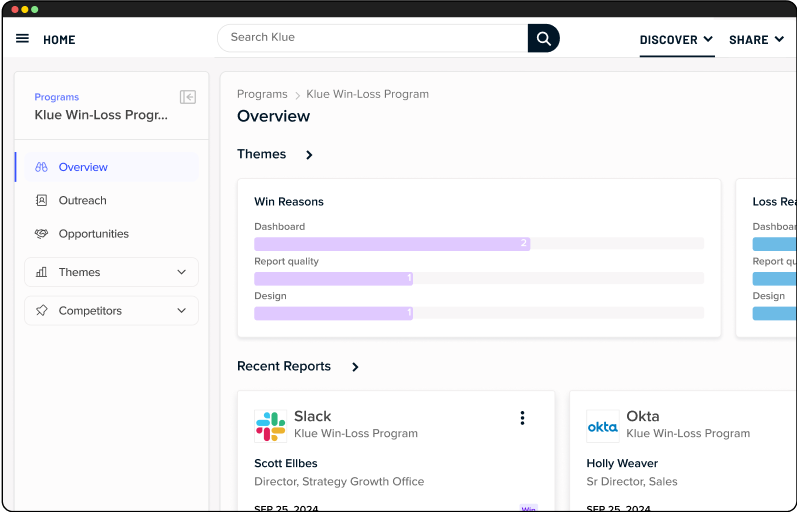
Task: Expand the Themes sidebar section
Action: 181,272
